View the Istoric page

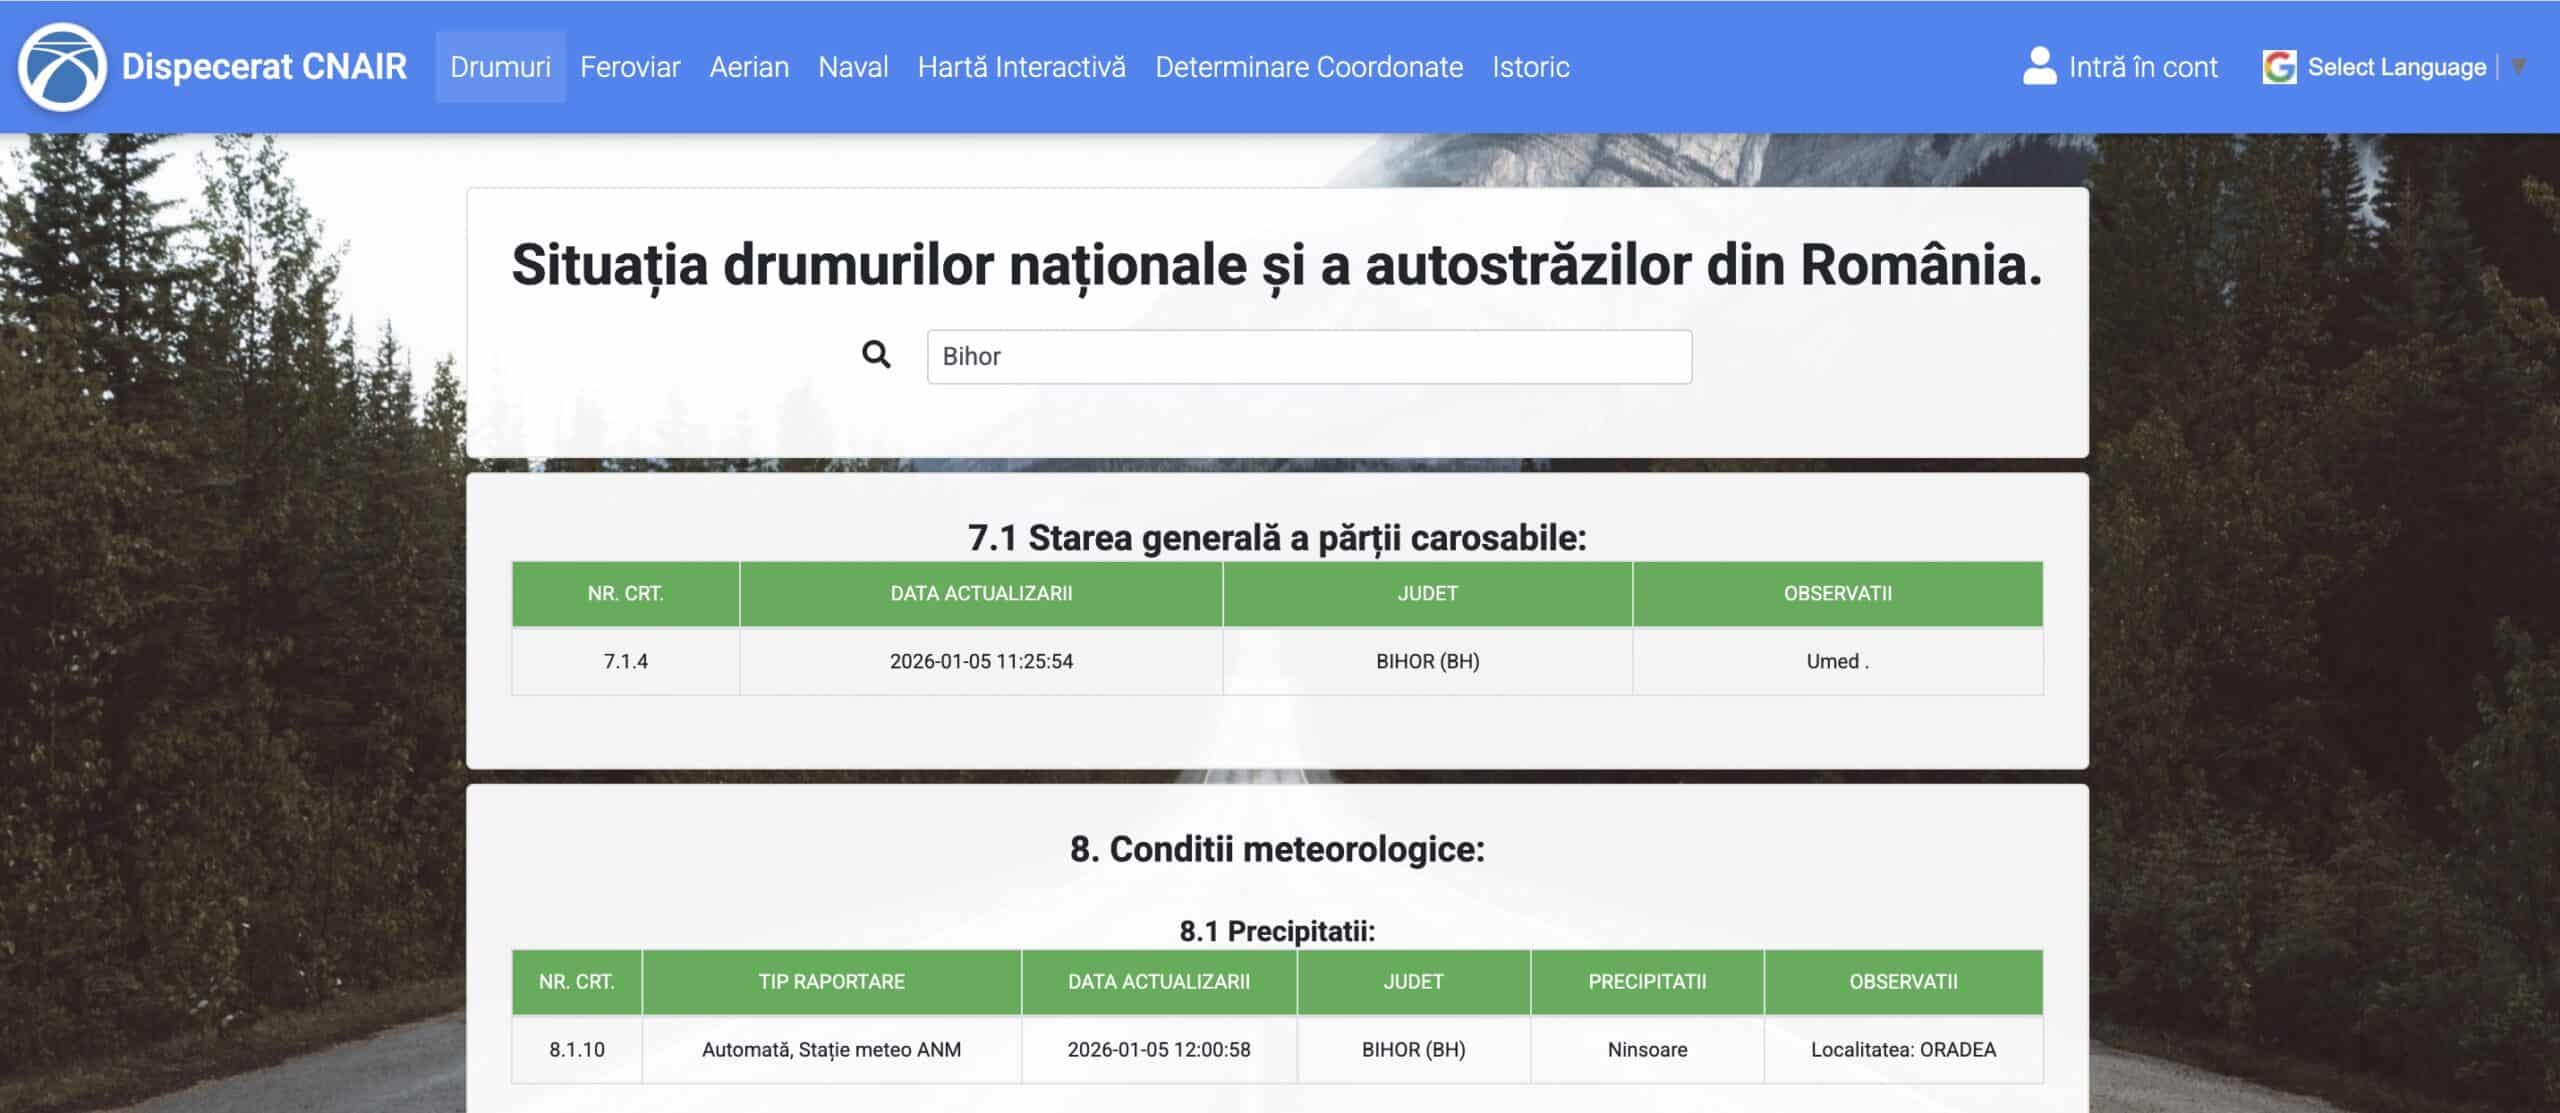(x=1530, y=67)
